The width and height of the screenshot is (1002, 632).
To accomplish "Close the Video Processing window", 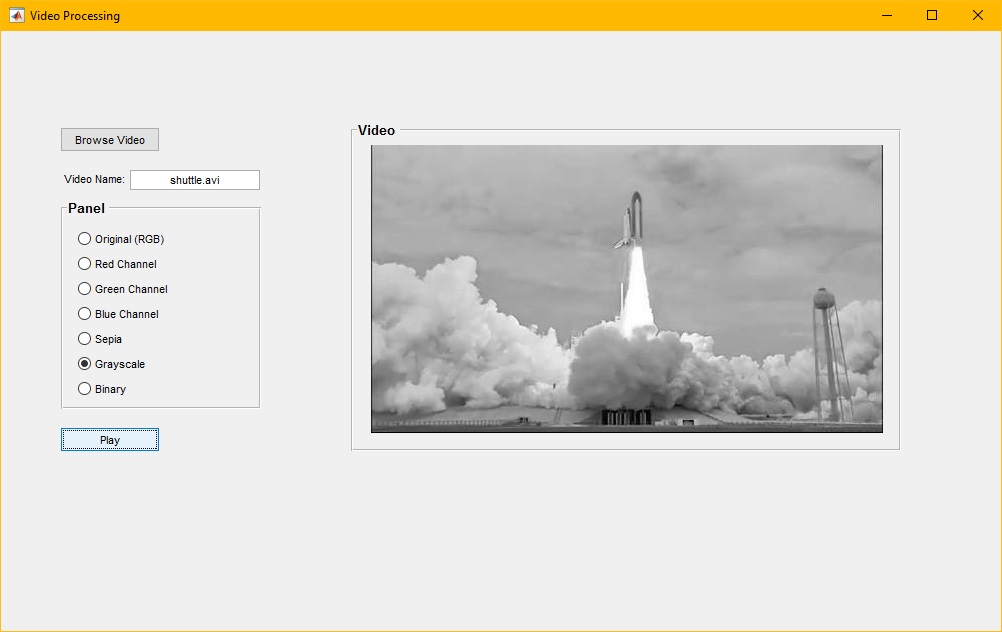I will click(978, 15).
